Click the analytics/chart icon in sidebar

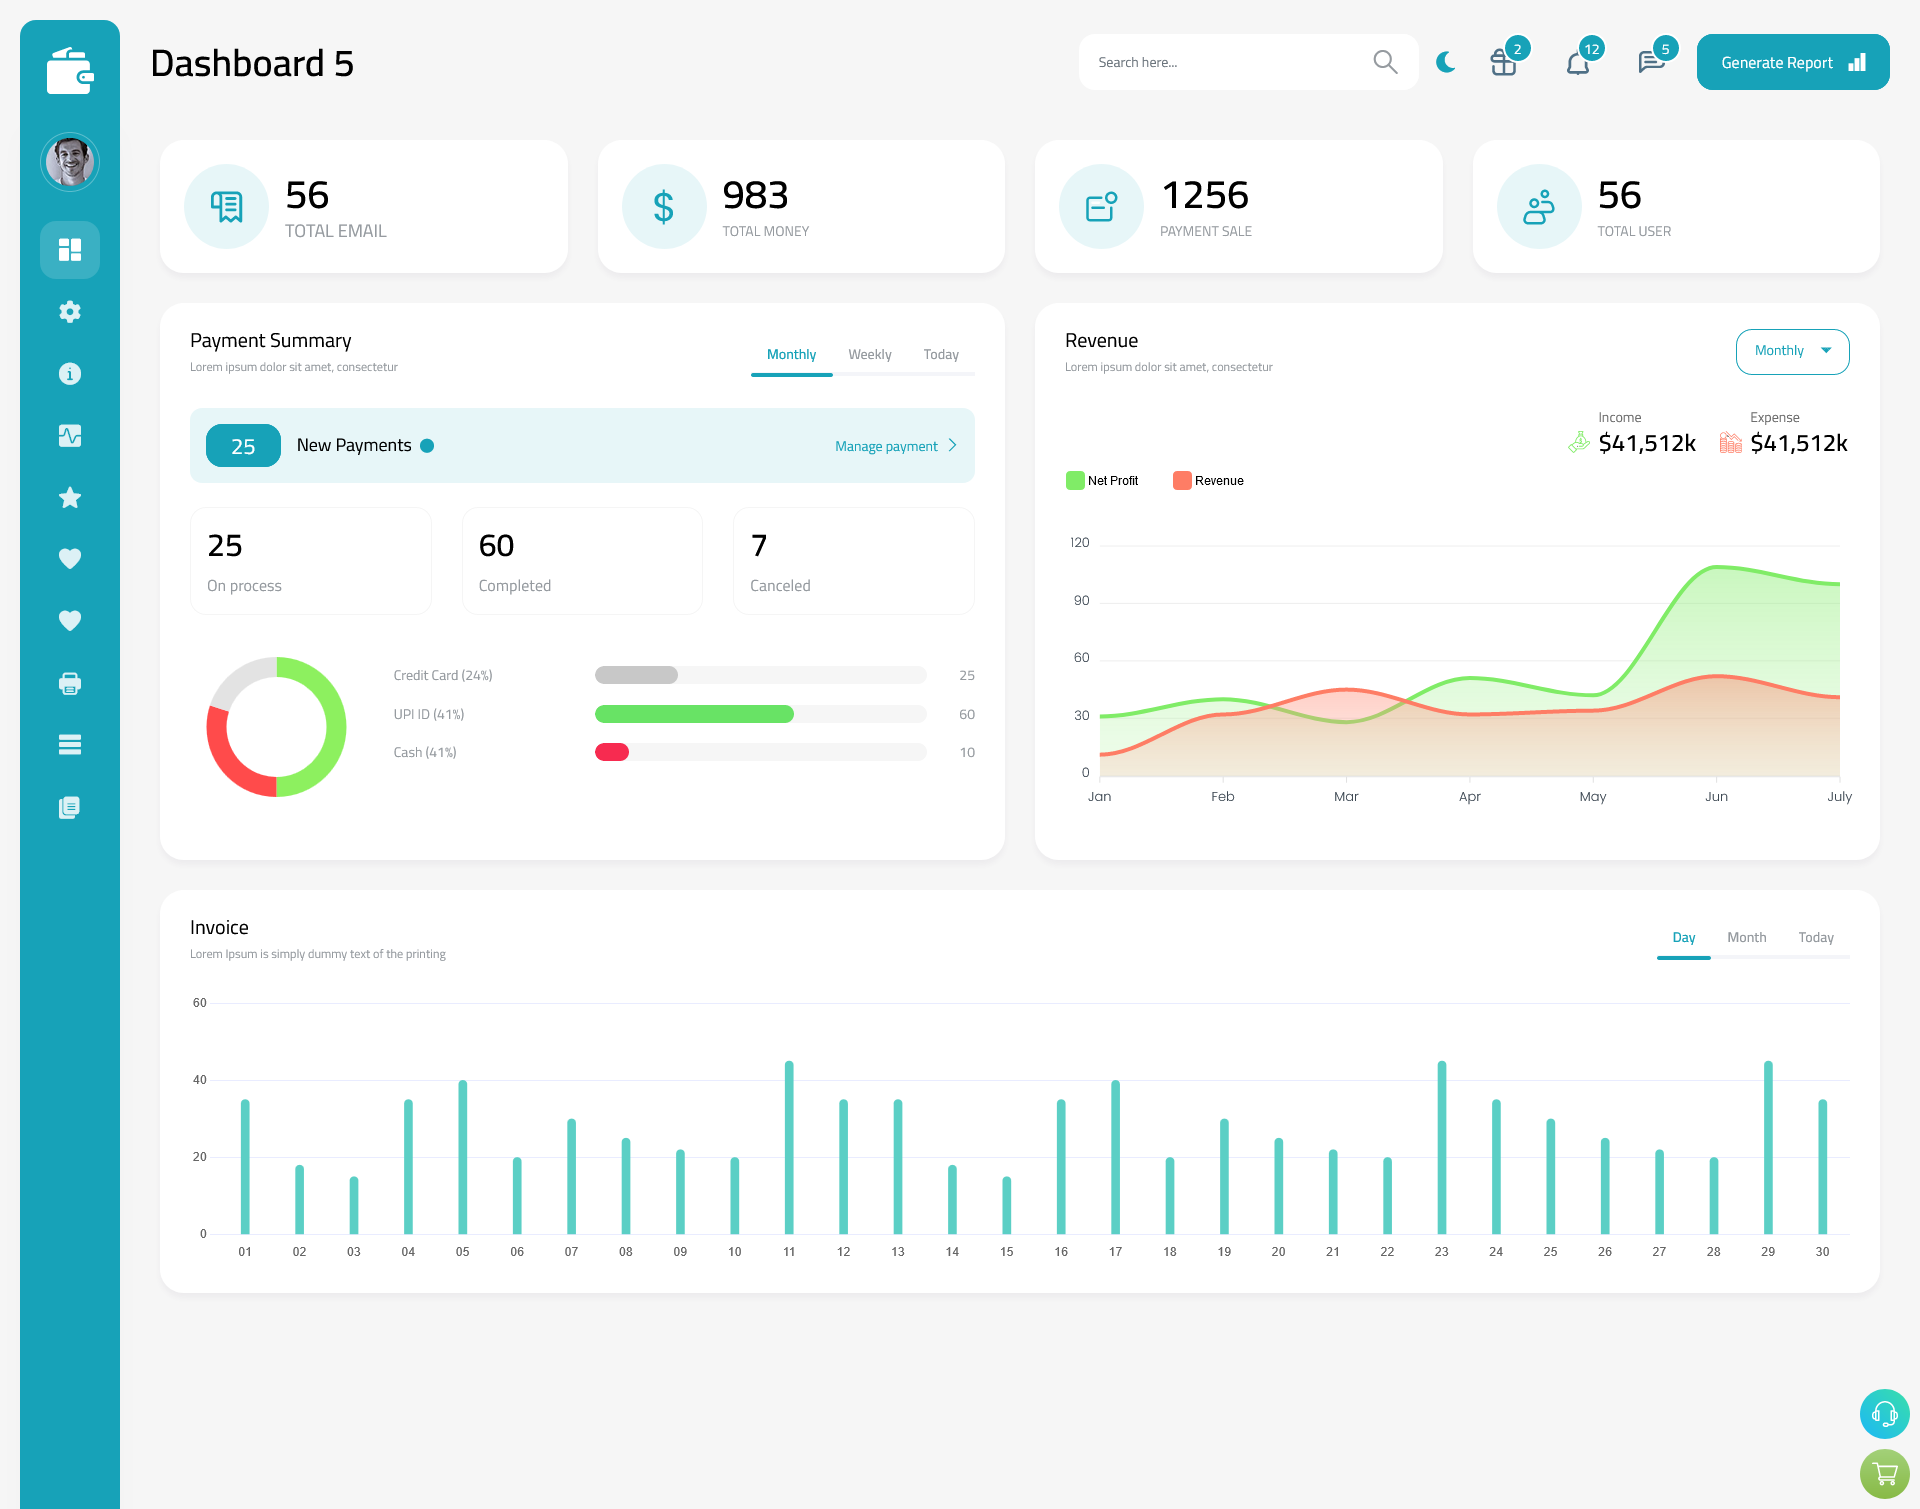(x=70, y=435)
